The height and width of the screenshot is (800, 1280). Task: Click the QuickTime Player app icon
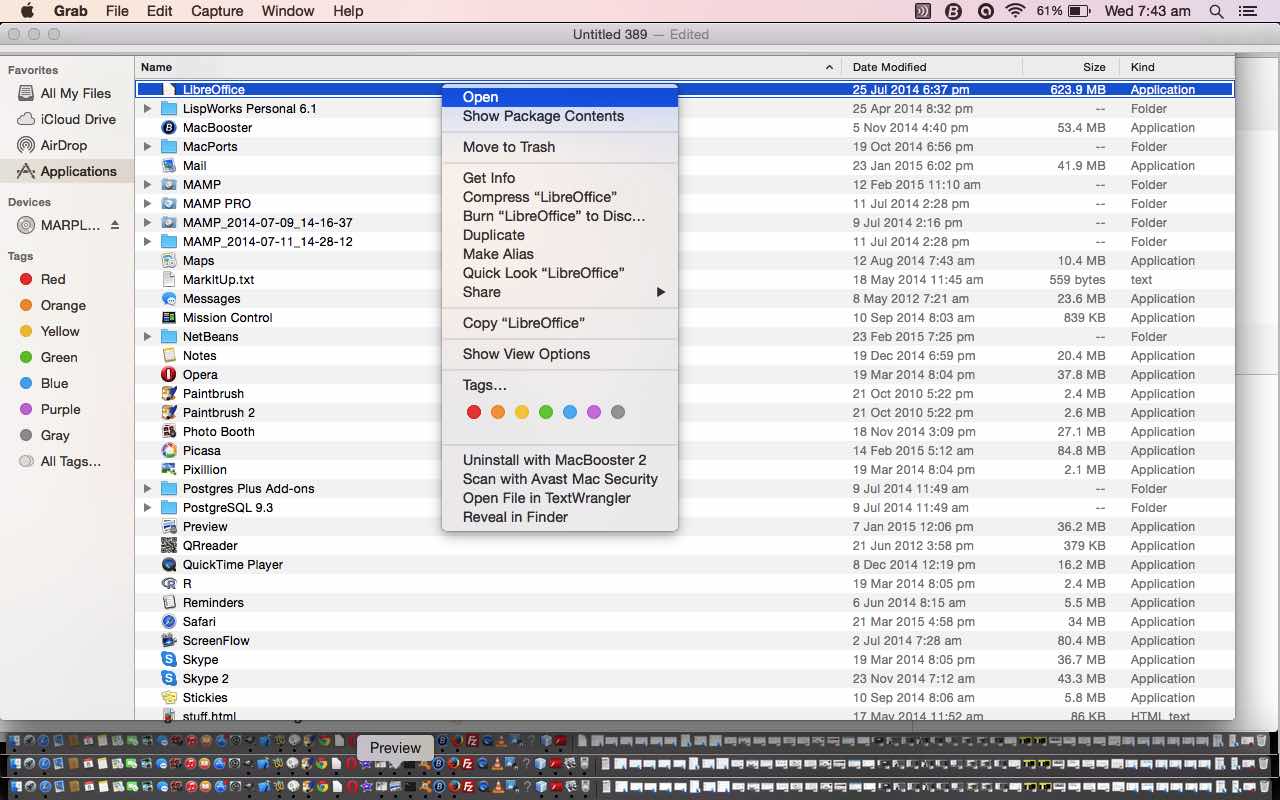169,565
